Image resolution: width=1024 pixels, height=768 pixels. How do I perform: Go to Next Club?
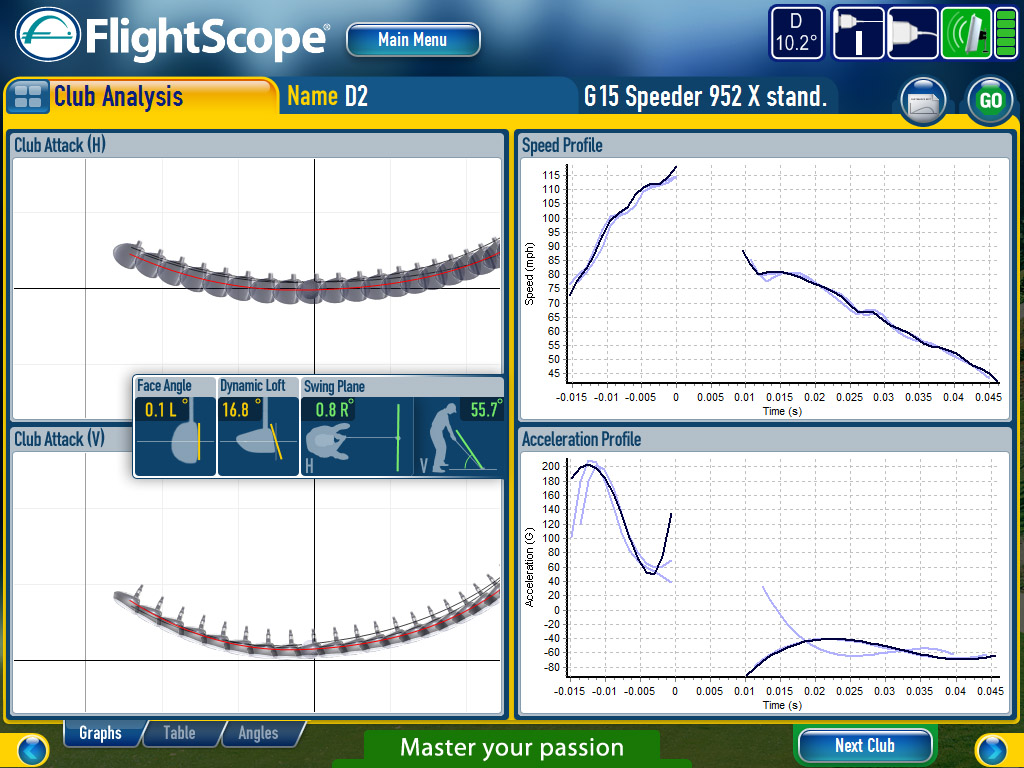865,746
